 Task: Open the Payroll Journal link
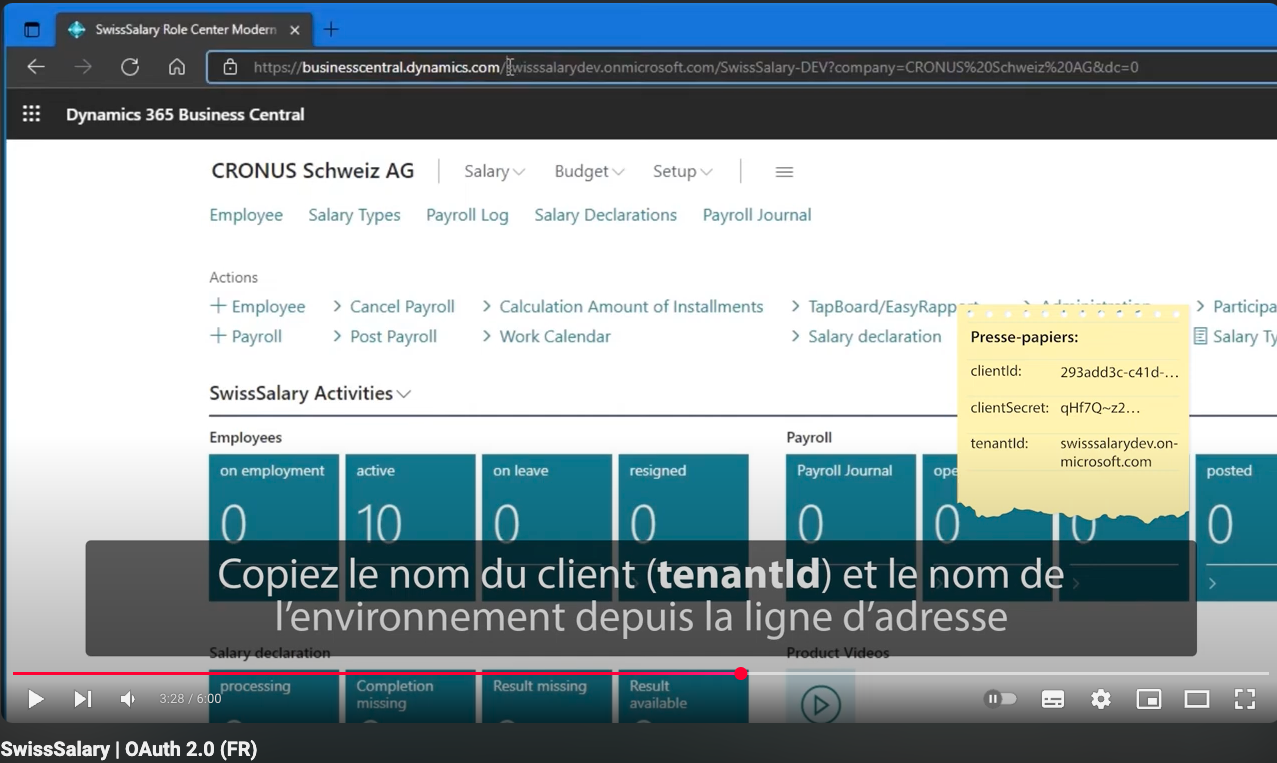756,215
